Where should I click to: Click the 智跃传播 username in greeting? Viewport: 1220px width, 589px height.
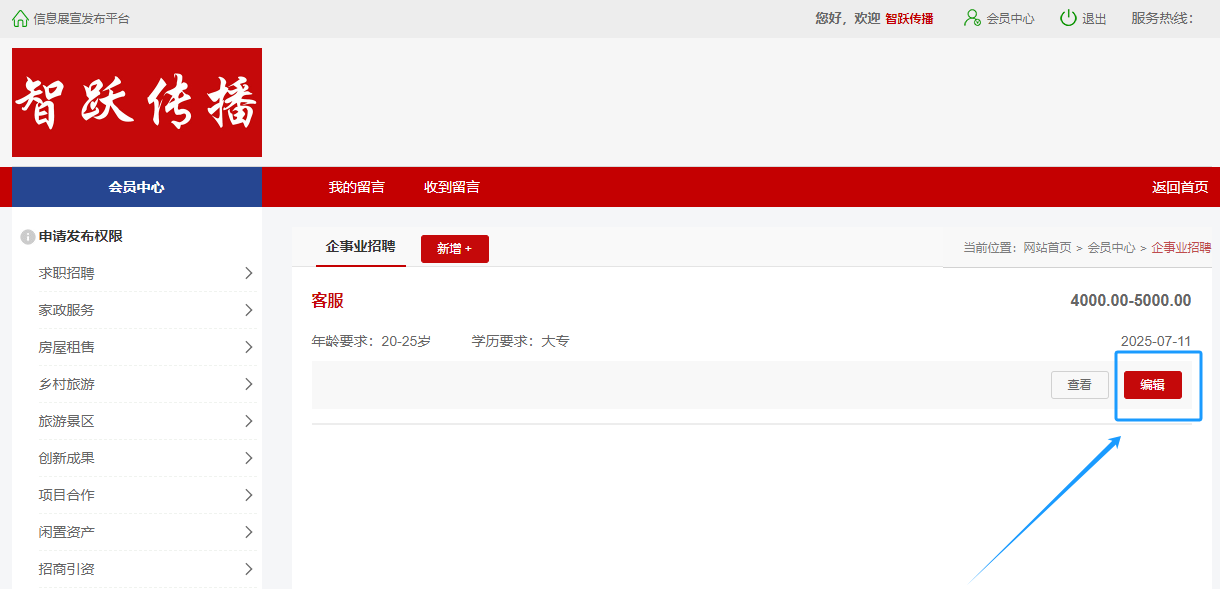[909, 19]
